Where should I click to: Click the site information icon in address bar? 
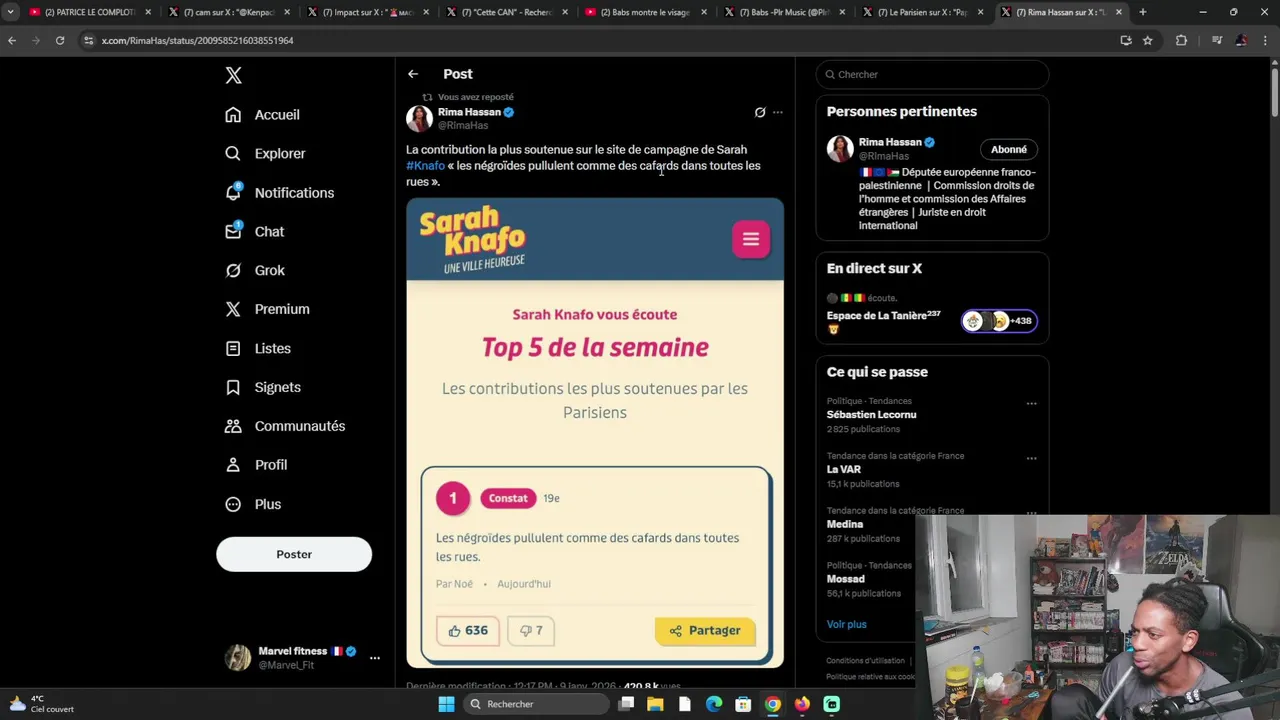point(88,40)
